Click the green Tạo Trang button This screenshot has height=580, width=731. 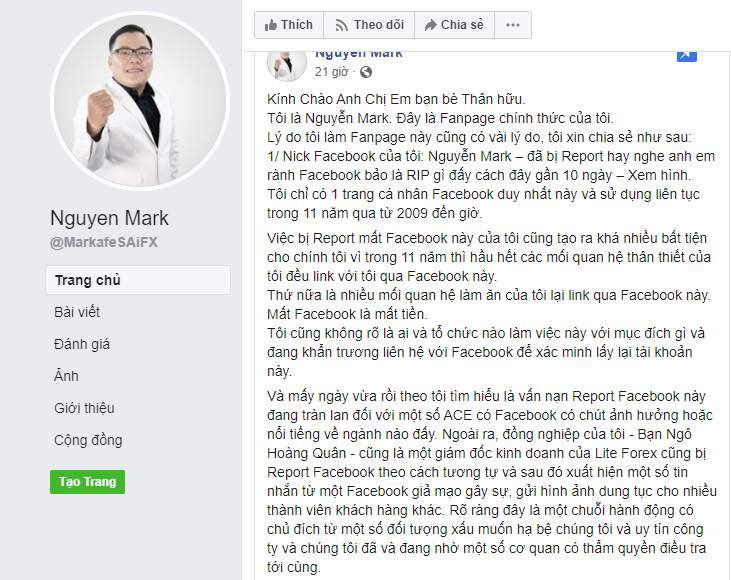click(87, 482)
